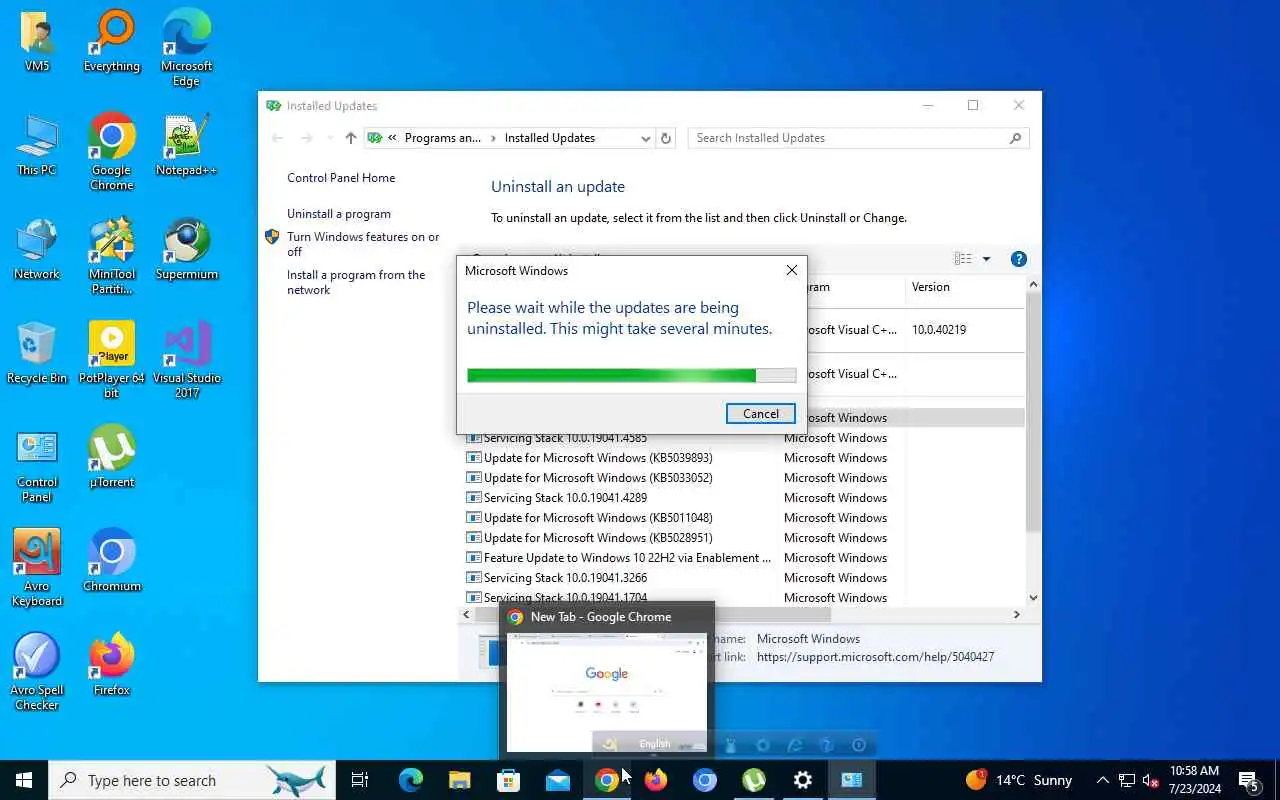1280x800 pixels.
Task: Click the Control Panel taskbar button
Action: click(x=852, y=780)
